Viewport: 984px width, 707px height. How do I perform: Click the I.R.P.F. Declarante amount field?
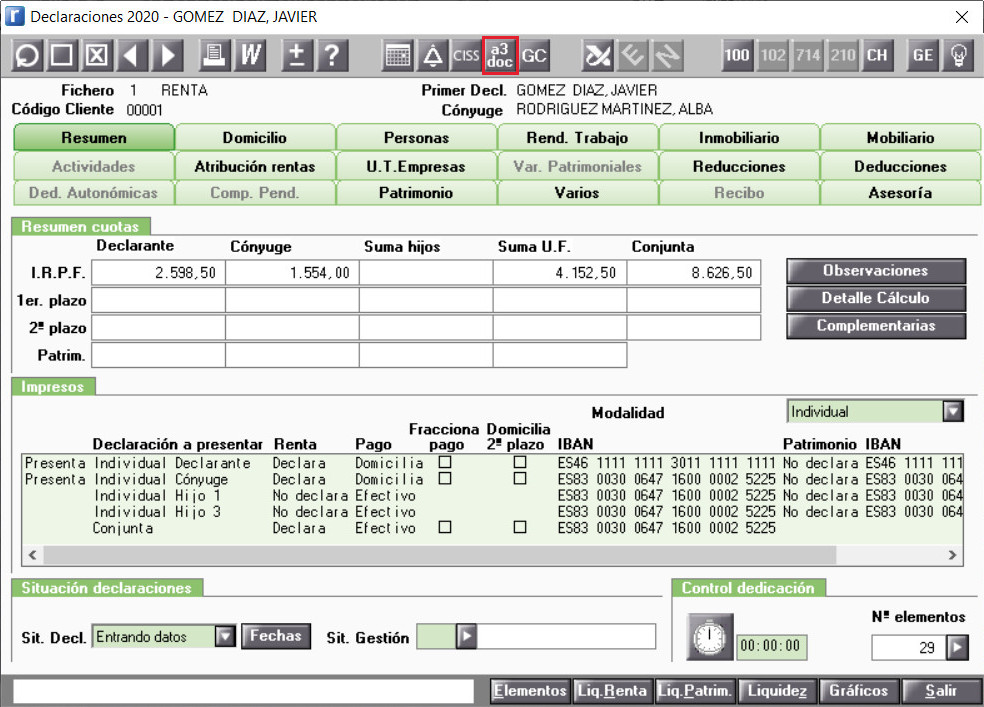159,273
